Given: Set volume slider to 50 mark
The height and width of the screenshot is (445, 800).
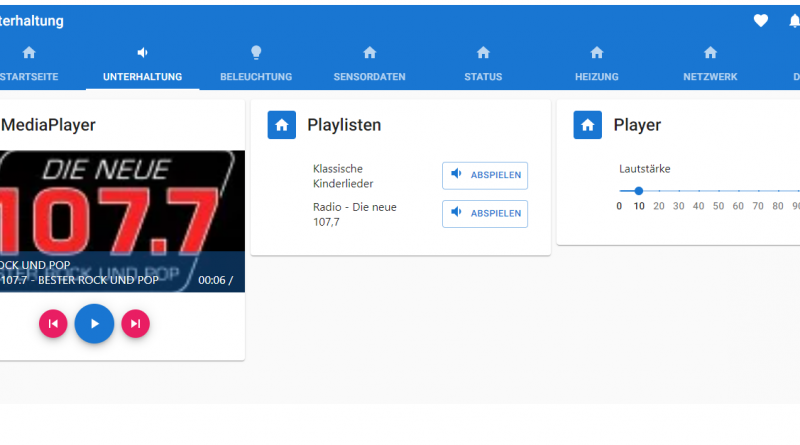Looking at the screenshot, I should [x=718, y=190].
